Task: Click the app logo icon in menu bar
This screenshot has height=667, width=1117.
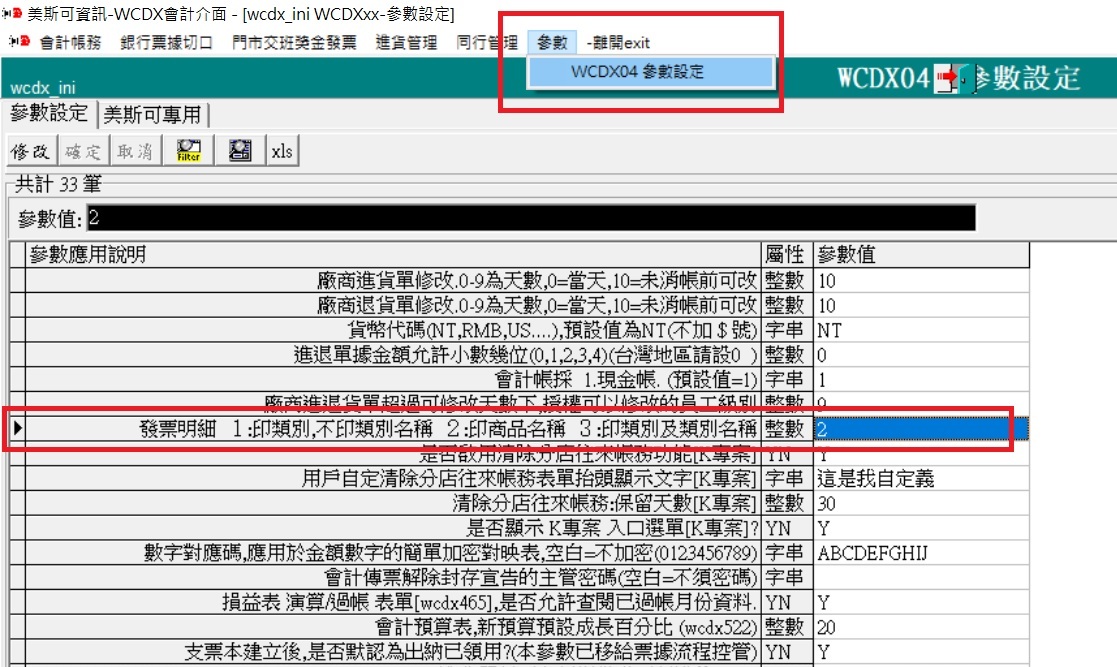Action: click(17, 42)
